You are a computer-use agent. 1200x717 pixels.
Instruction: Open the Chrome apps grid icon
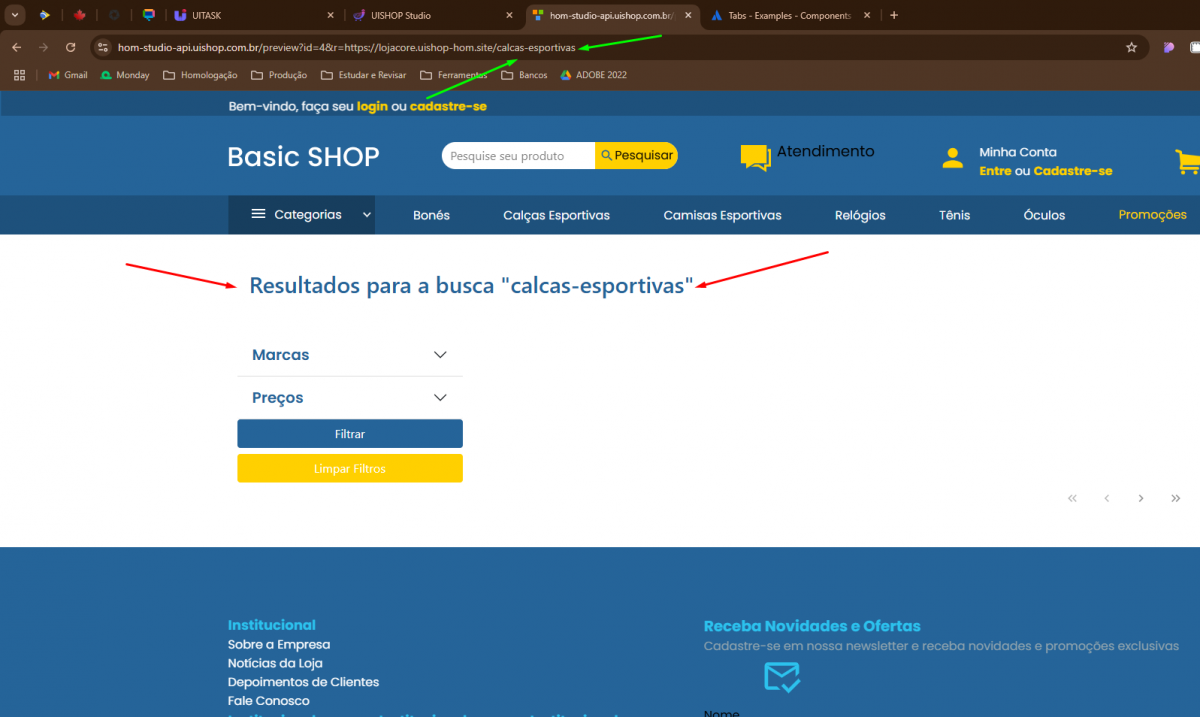click(x=19, y=75)
